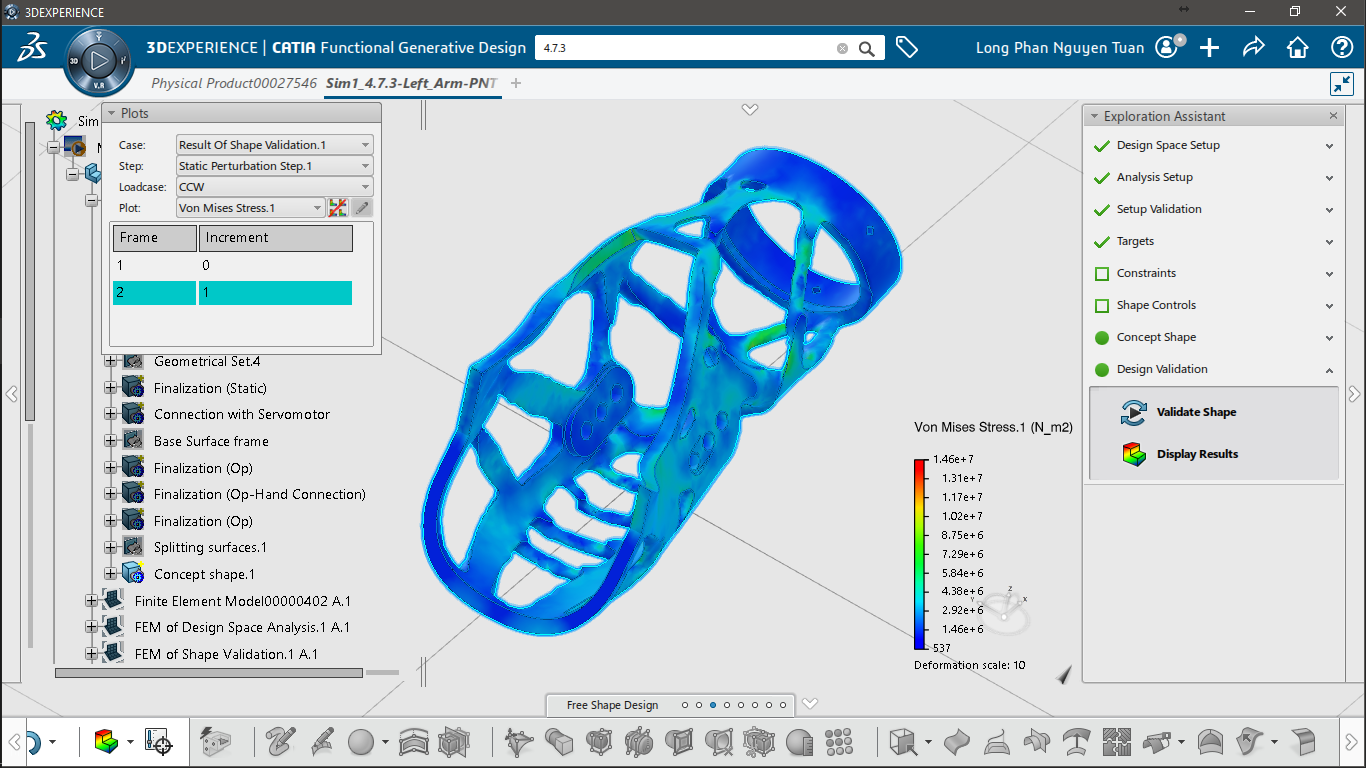
Task: Click the Concept Shape green status dot
Action: tap(1102, 338)
